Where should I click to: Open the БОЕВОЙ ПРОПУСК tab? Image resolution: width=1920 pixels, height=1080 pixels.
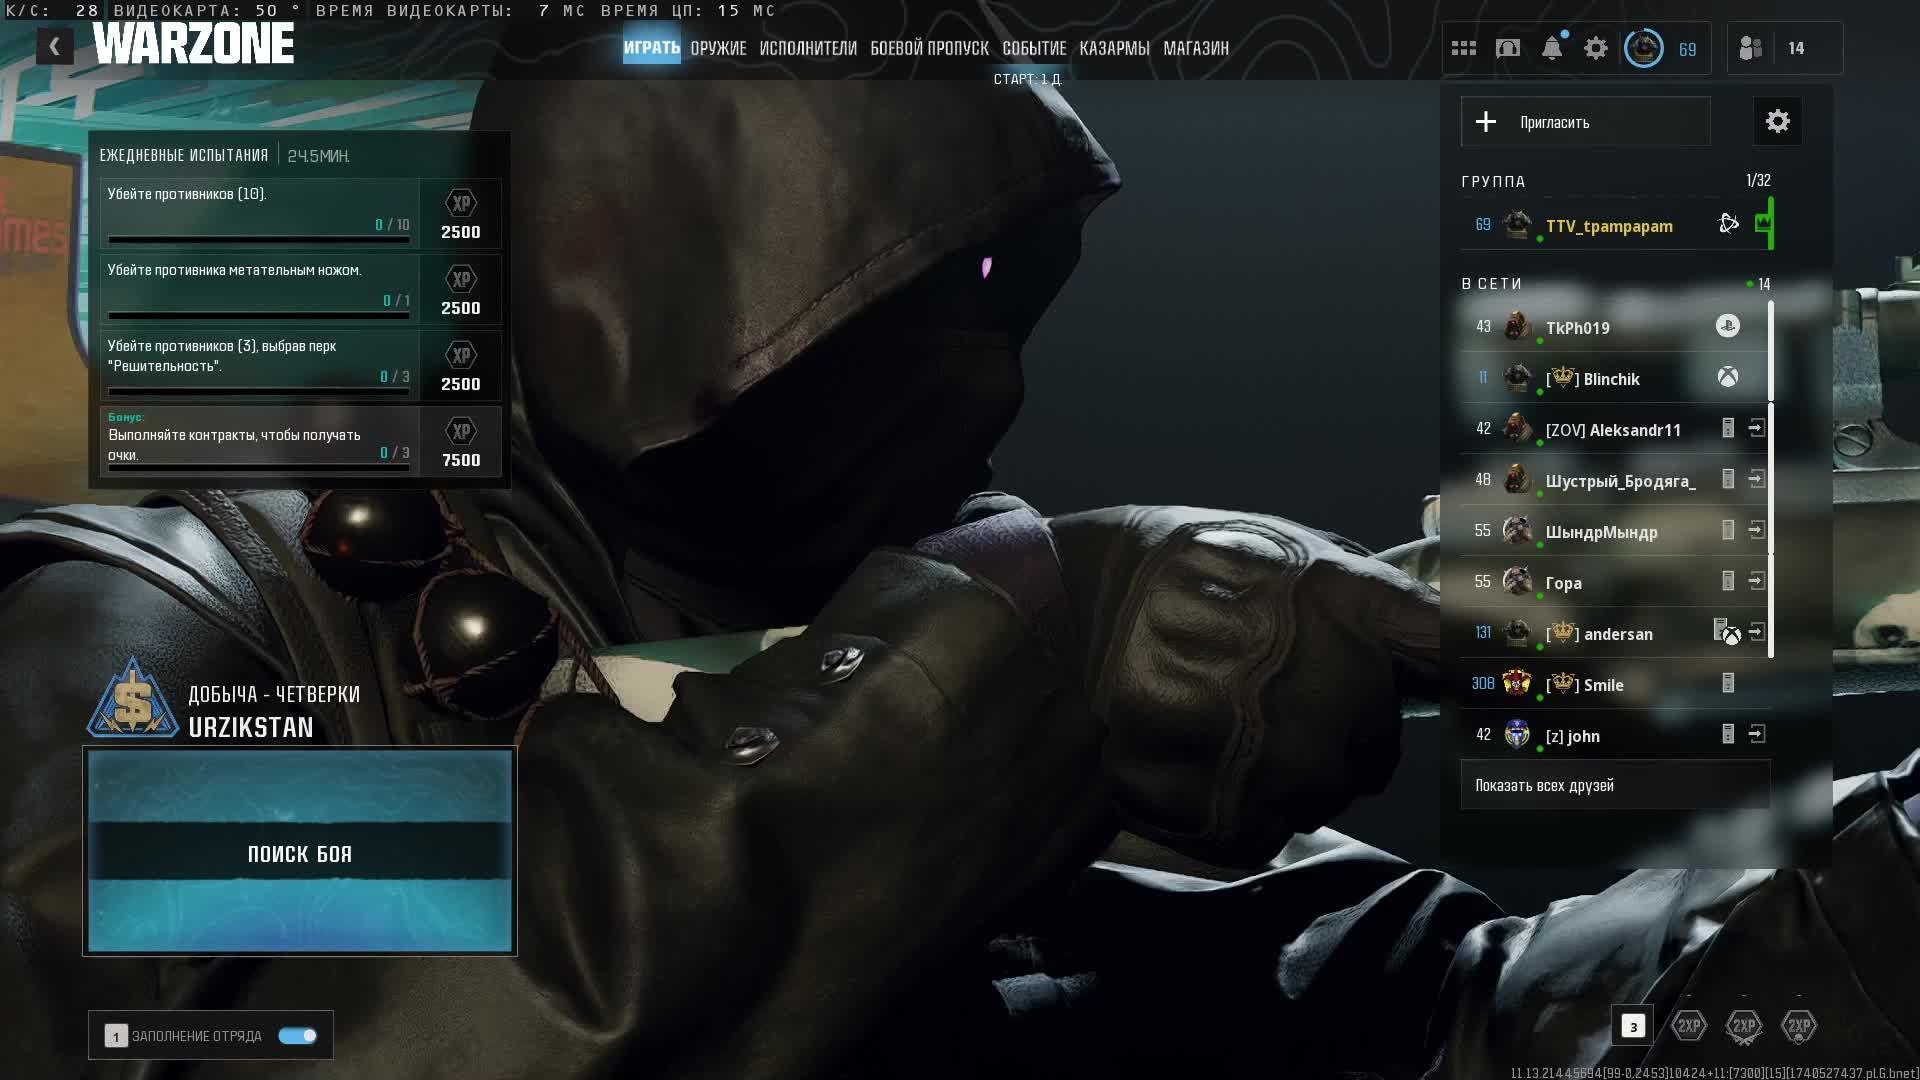(929, 48)
